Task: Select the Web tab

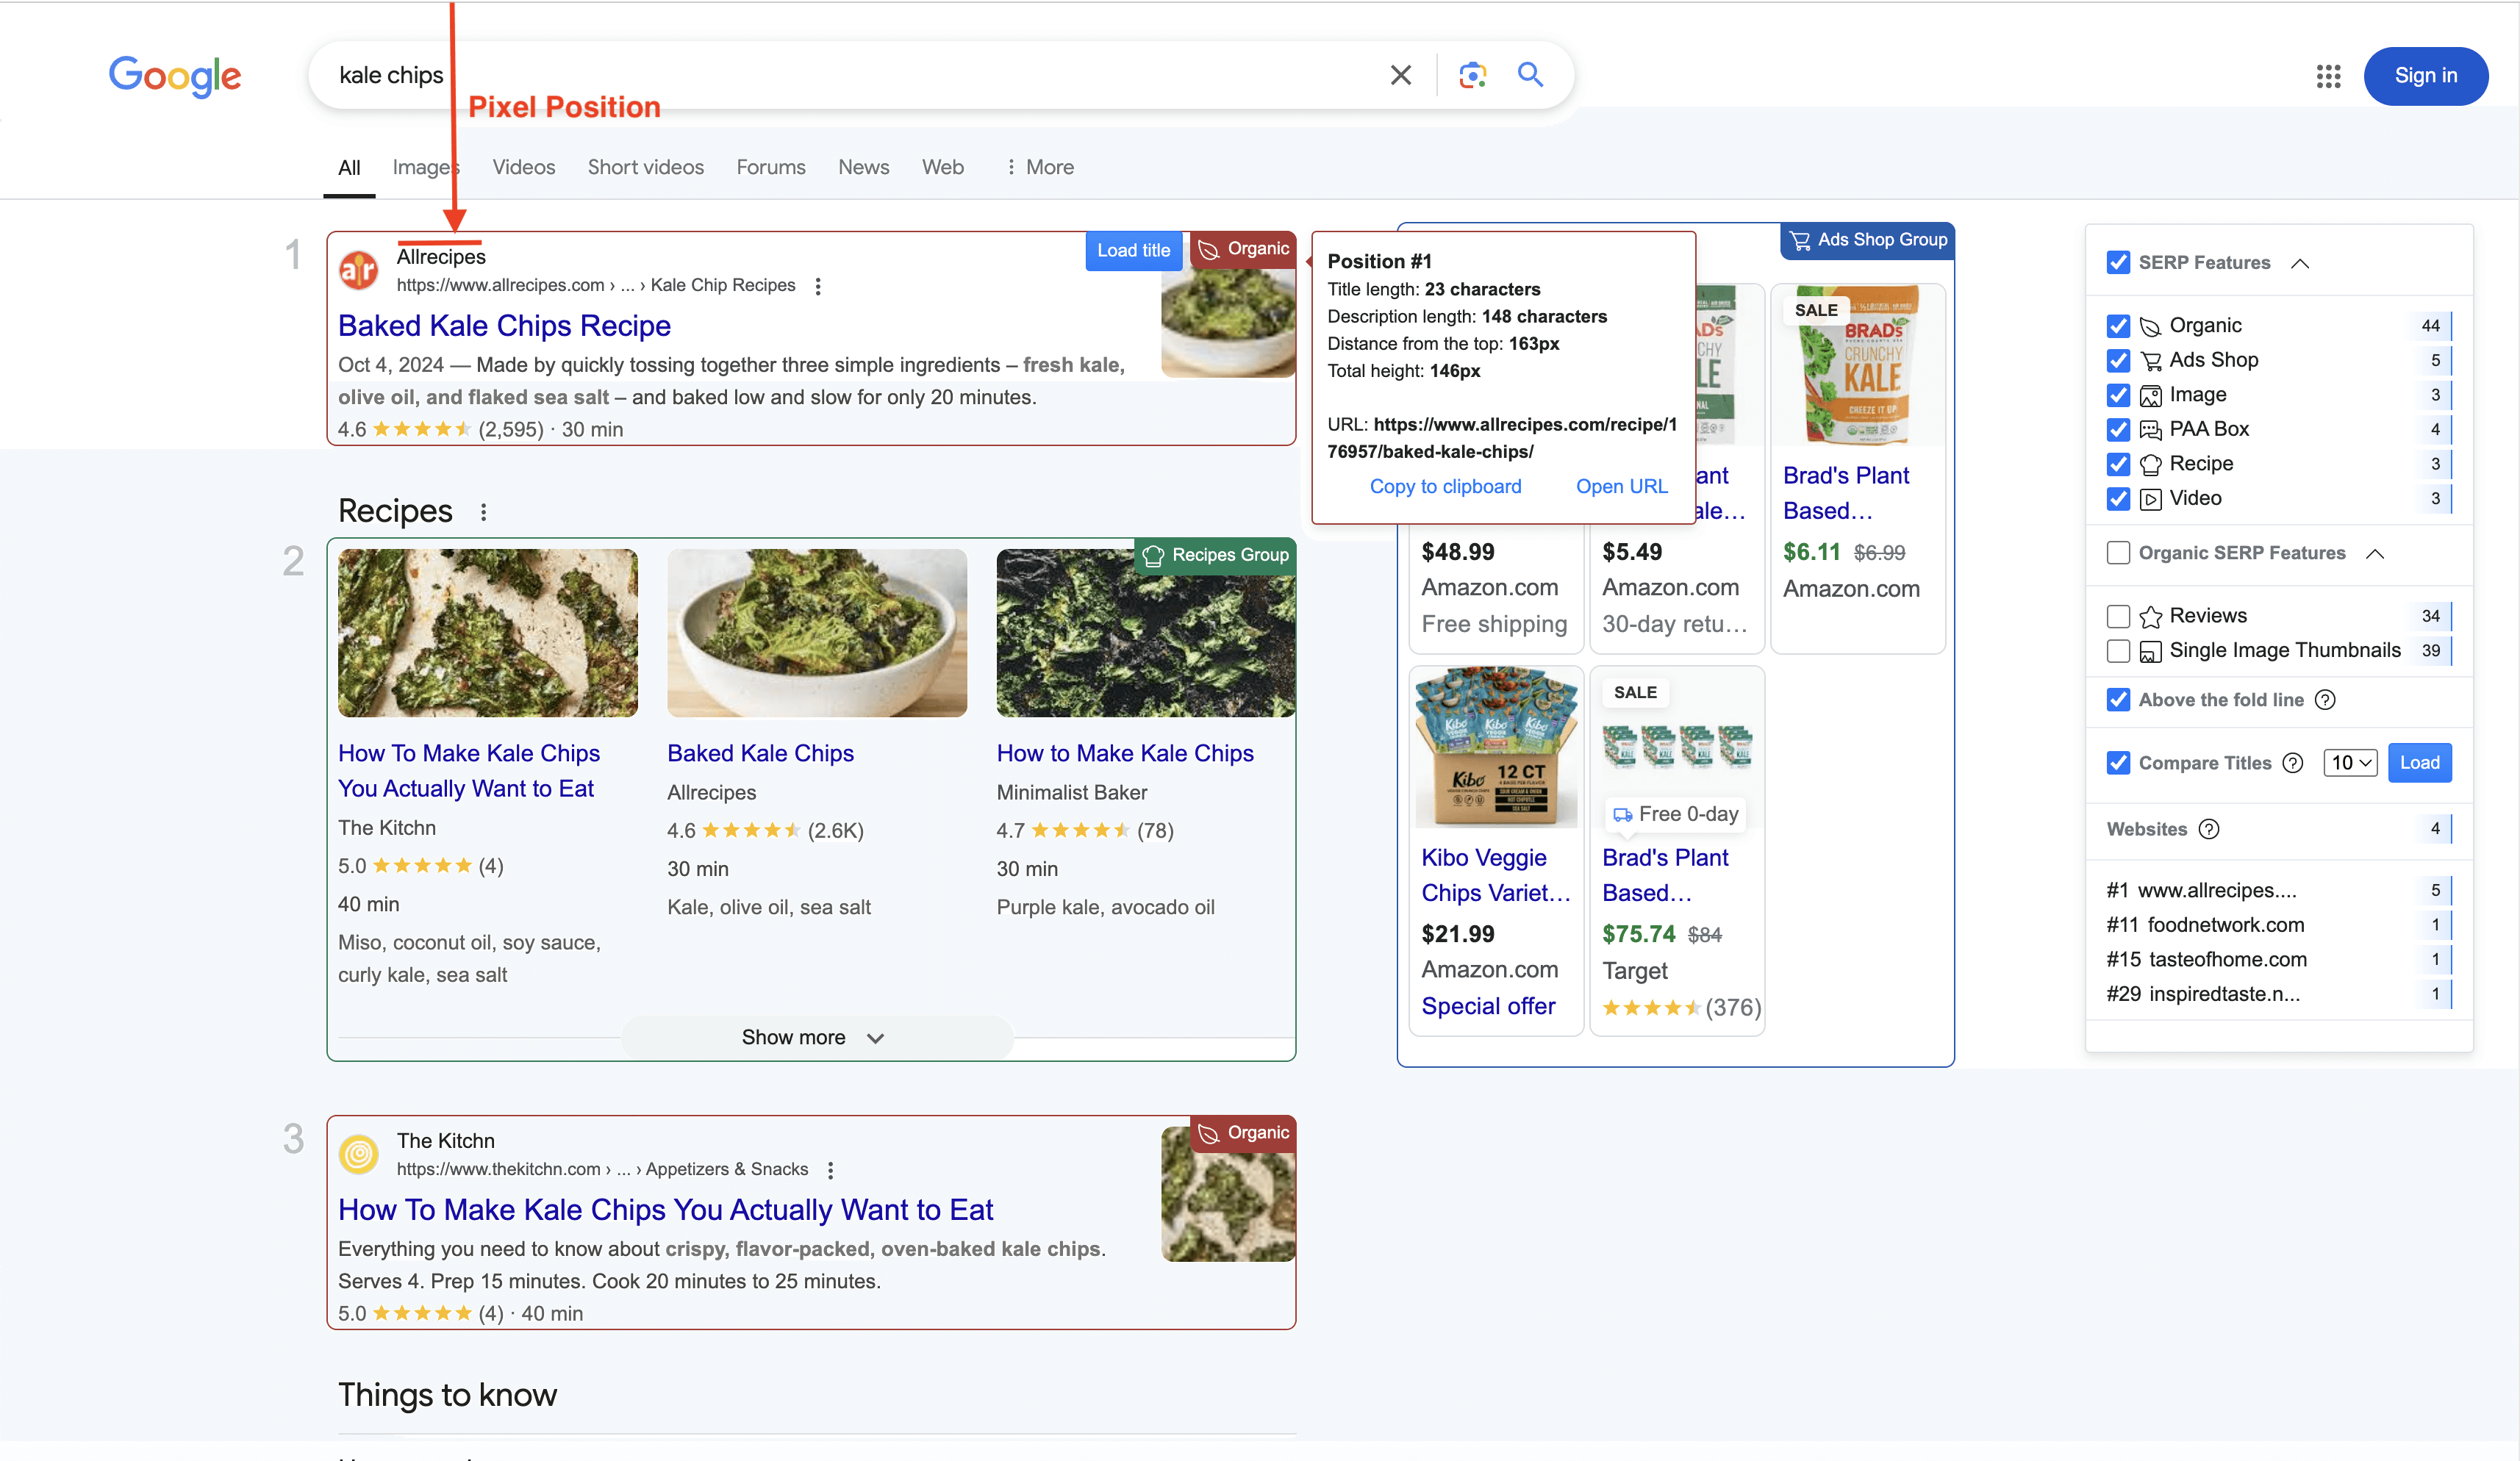Action: click(943, 167)
